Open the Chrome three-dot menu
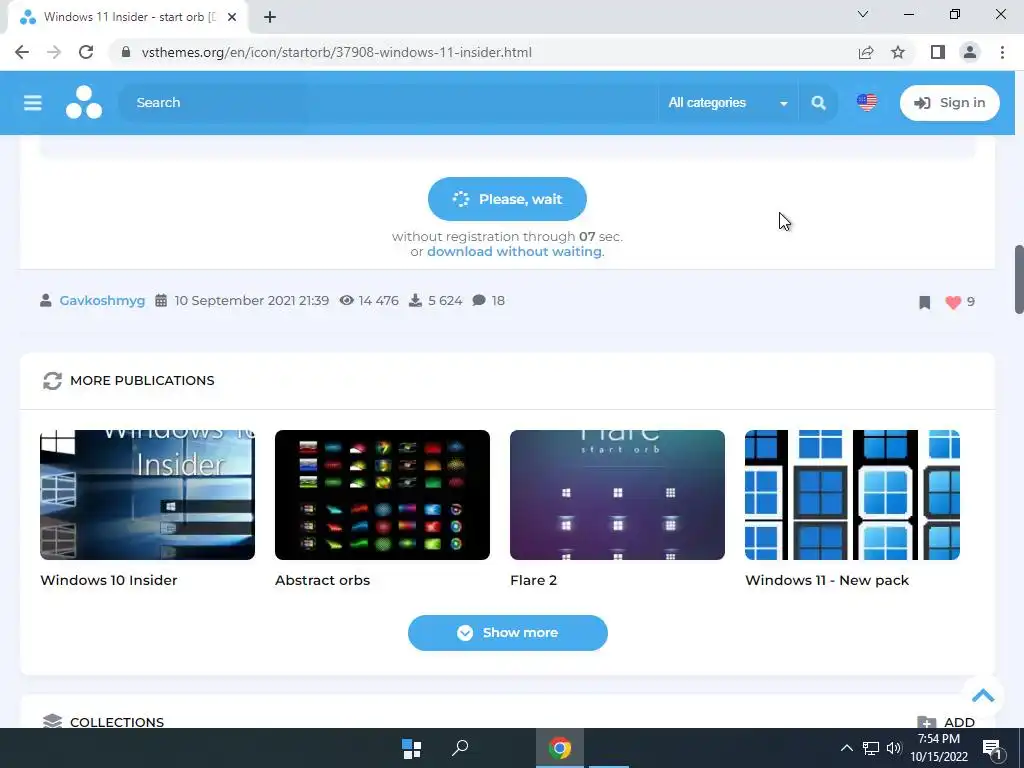 click(x=1002, y=52)
